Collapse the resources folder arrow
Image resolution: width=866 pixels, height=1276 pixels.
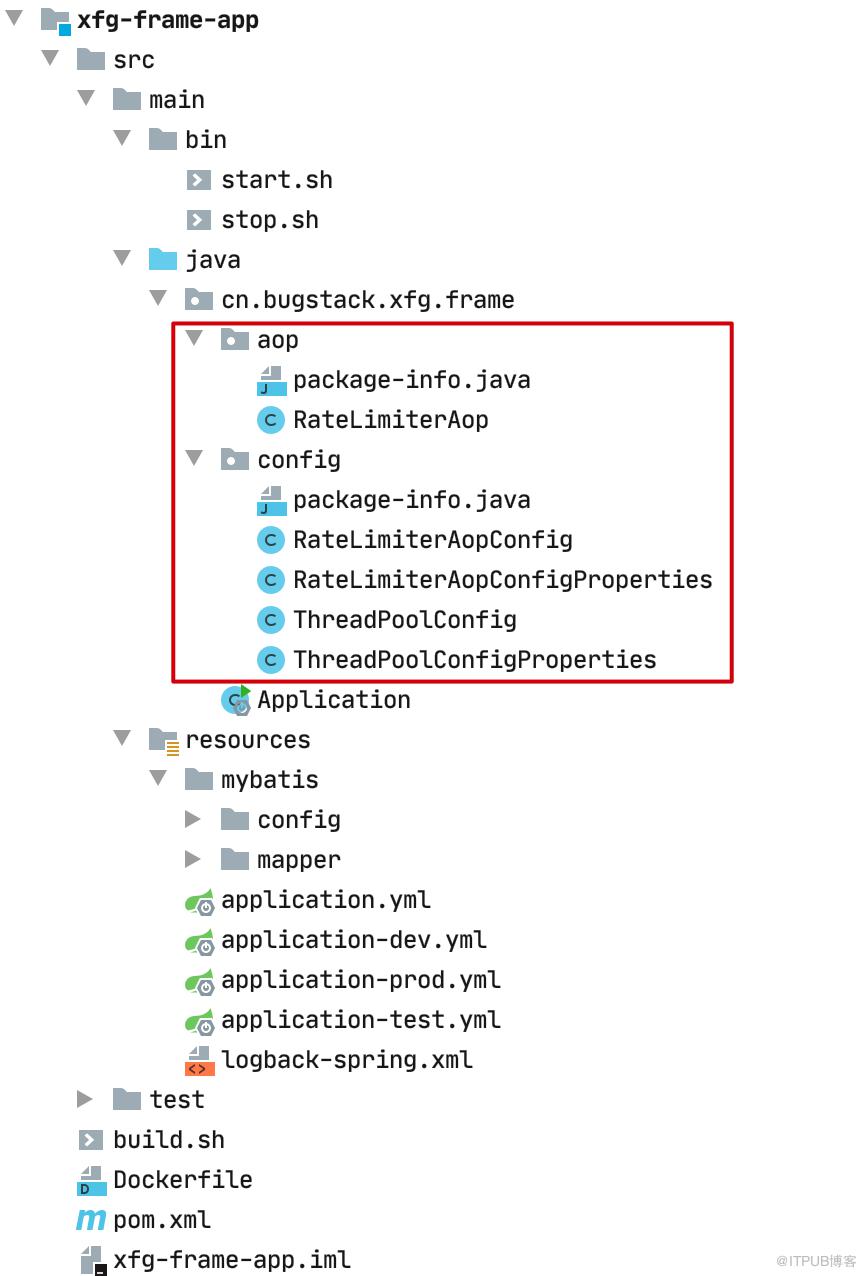pos(122,739)
